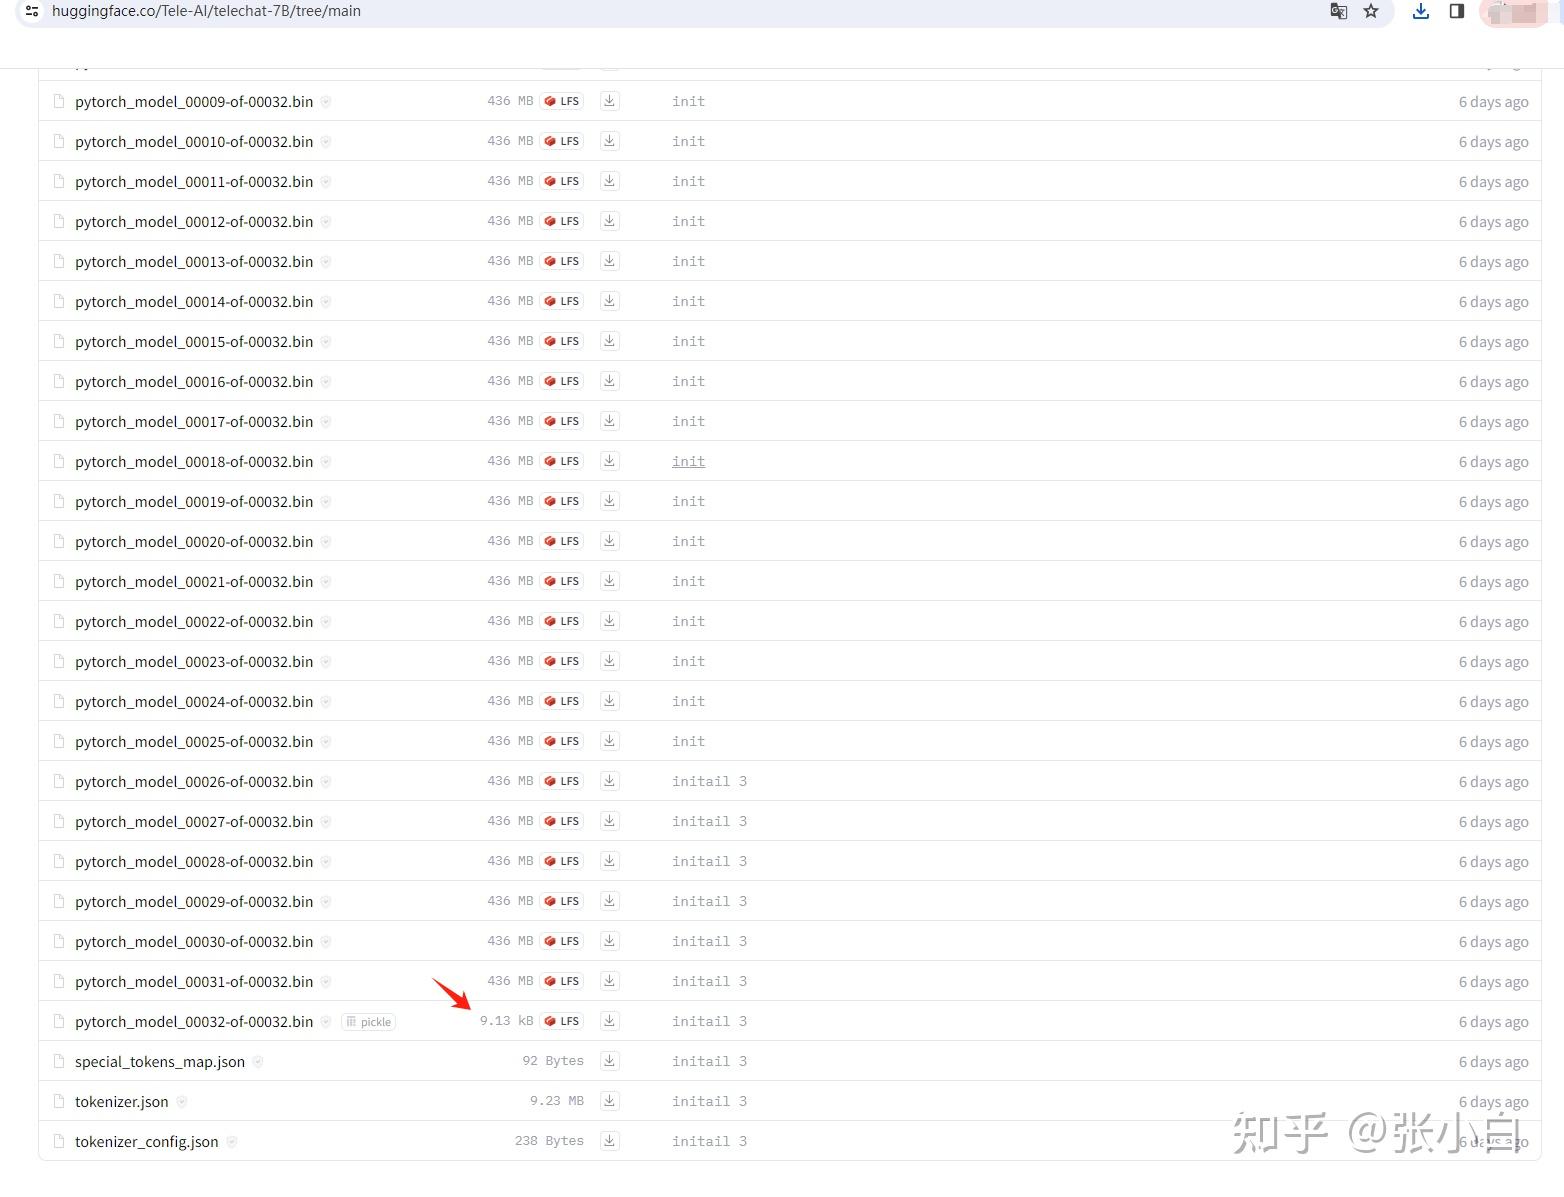Open initail 3 commit on pytorch_model_00027 row
Image resolution: width=1564 pixels, height=1197 pixels.
point(709,821)
